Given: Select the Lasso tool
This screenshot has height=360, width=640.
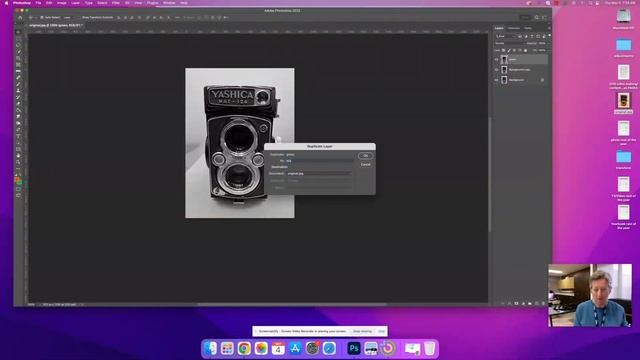Looking at the screenshot, I should point(18,45).
